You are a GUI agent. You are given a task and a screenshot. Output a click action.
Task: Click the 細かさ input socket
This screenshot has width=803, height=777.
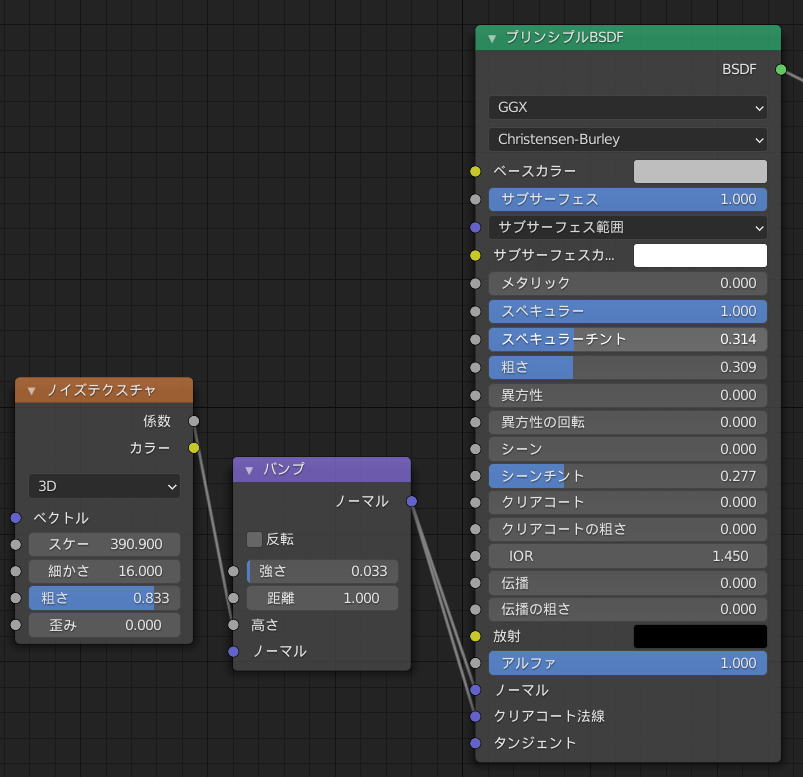(16, 571)
